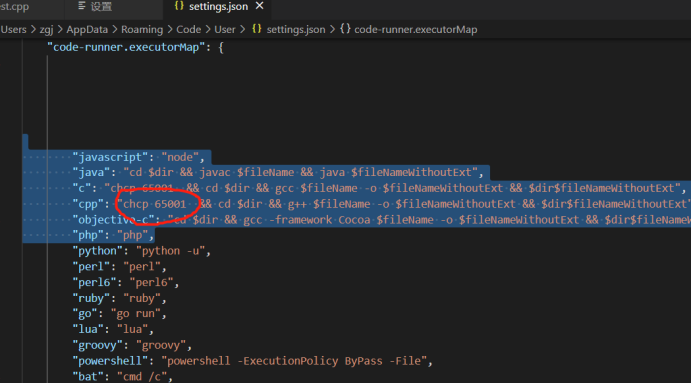This screenshot has height=383, width=692.
Task: Open the 设置 tab
Action: [x=101, y=7]
